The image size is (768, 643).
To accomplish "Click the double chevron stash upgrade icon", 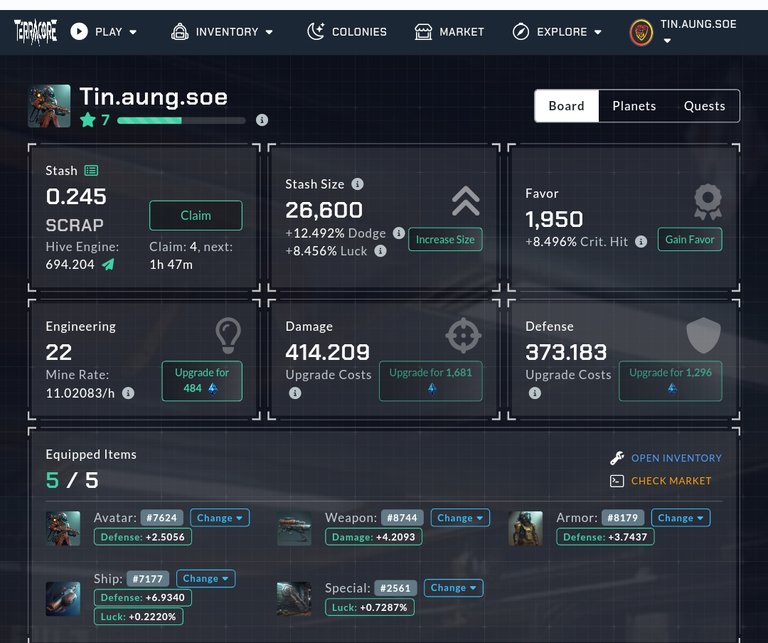I will tap(466, 201).
